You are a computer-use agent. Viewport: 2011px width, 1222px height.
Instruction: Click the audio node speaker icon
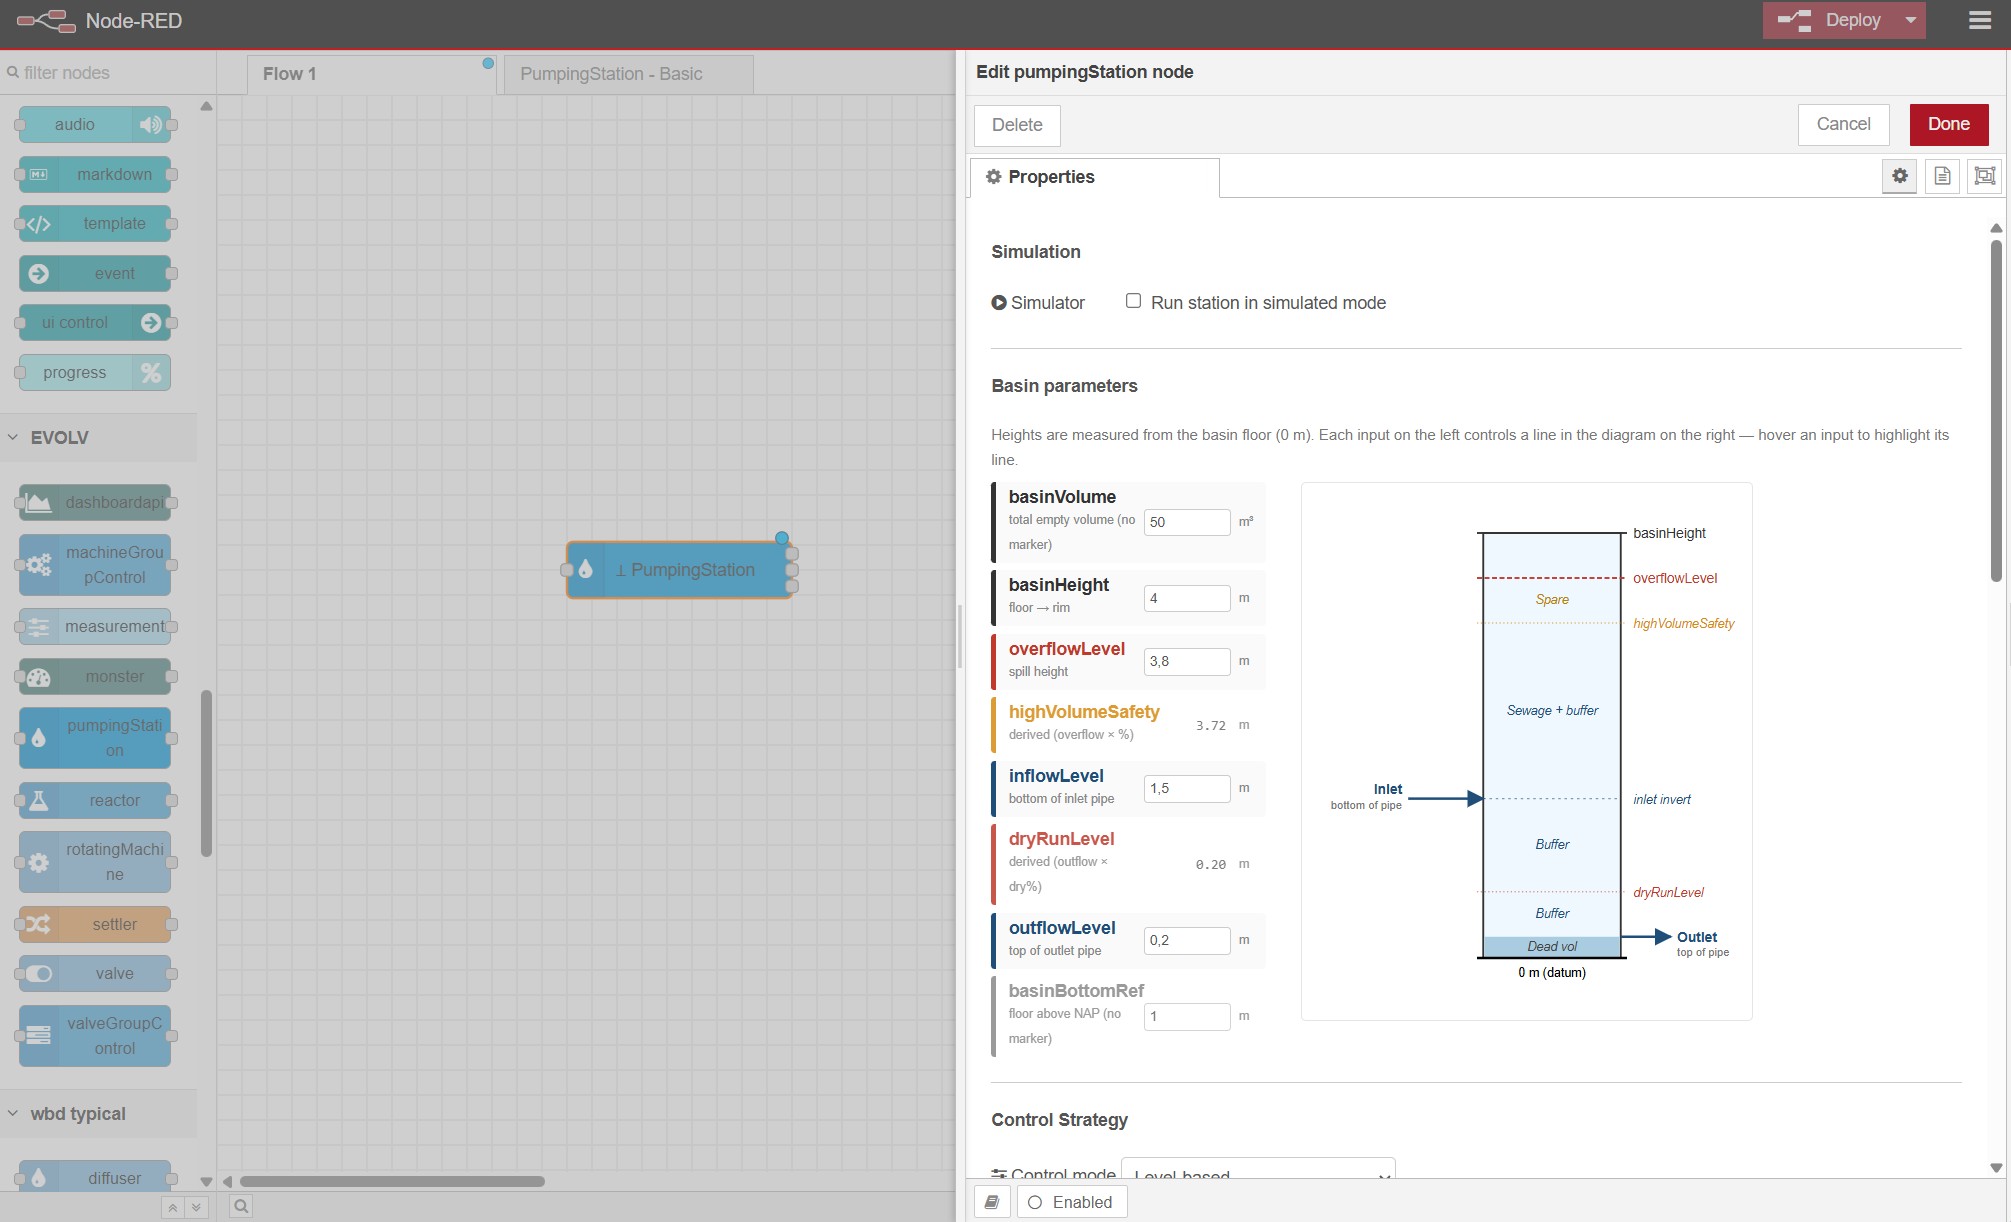click(150, 125)
